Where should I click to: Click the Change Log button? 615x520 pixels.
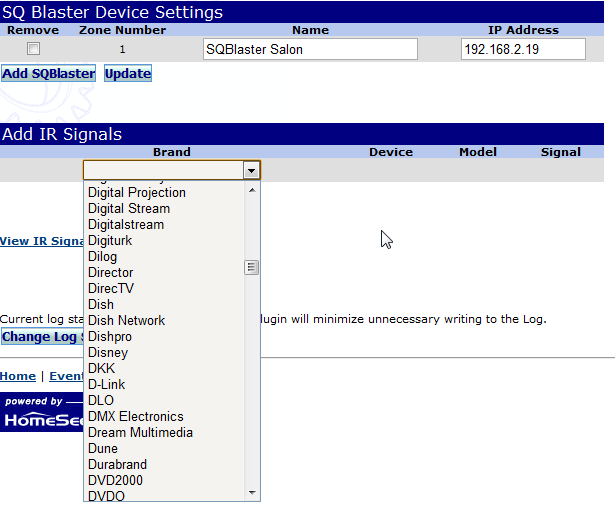pyautogui.click(x=42, y=337)
